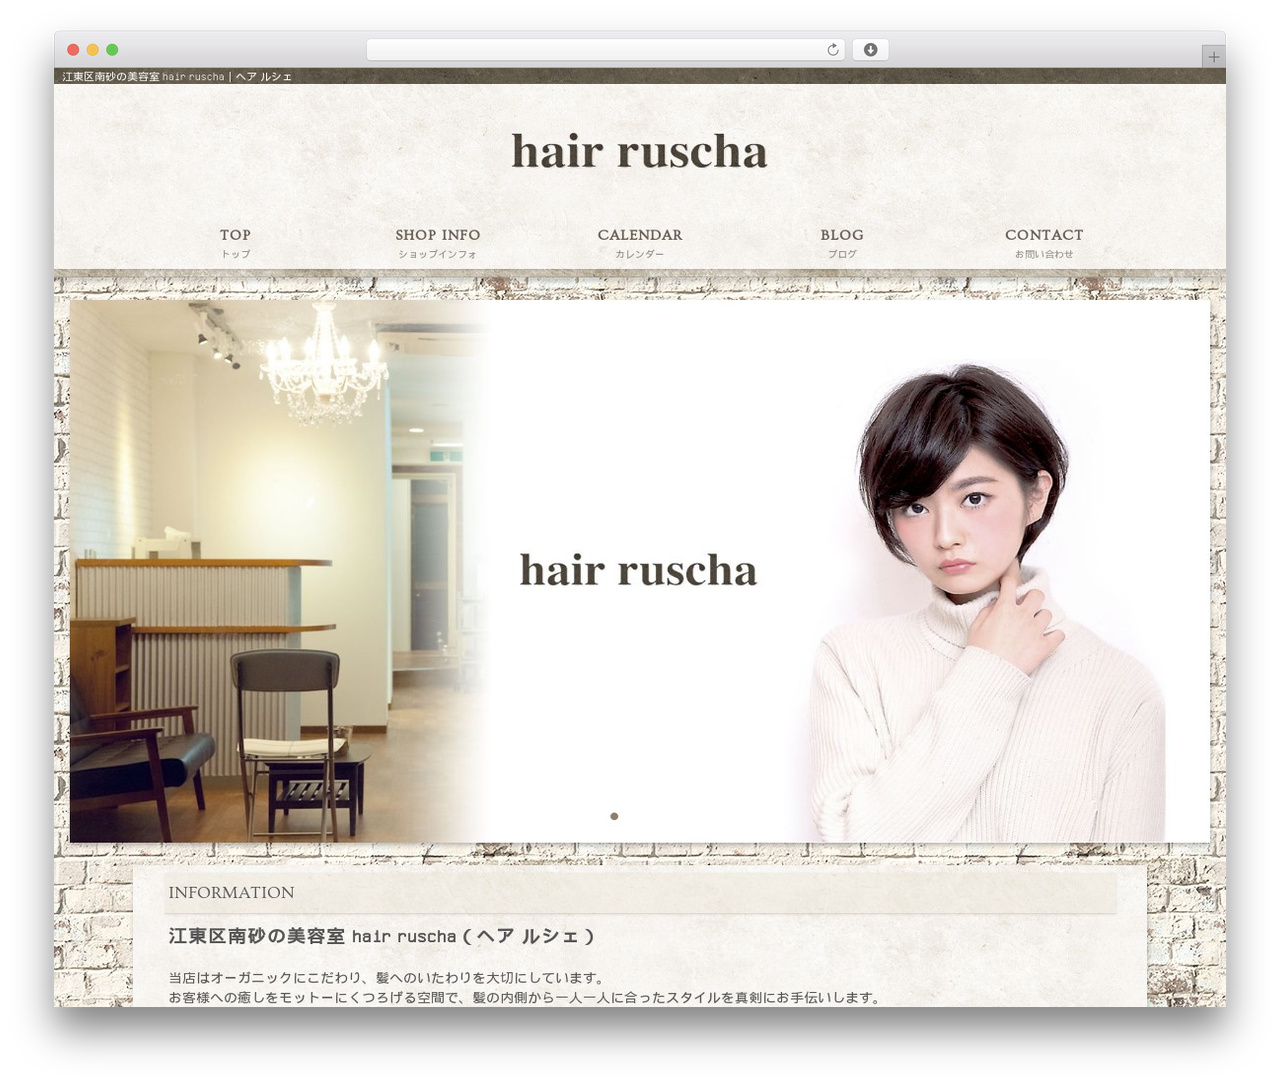This screenshot has width=1280, height=1084.
Task: Open a new tab with plus button
Action: pyautogui.click(x=1213, y=57)
